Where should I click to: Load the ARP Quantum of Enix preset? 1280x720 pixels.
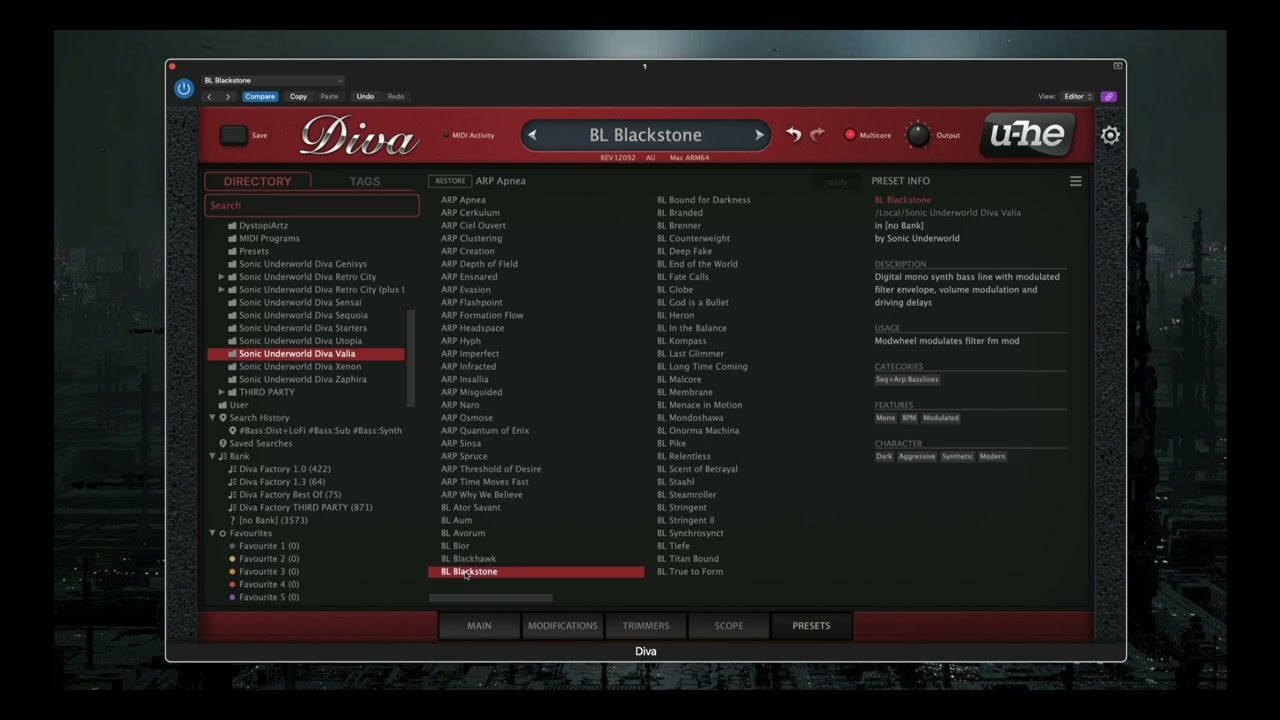pos(485,430)
